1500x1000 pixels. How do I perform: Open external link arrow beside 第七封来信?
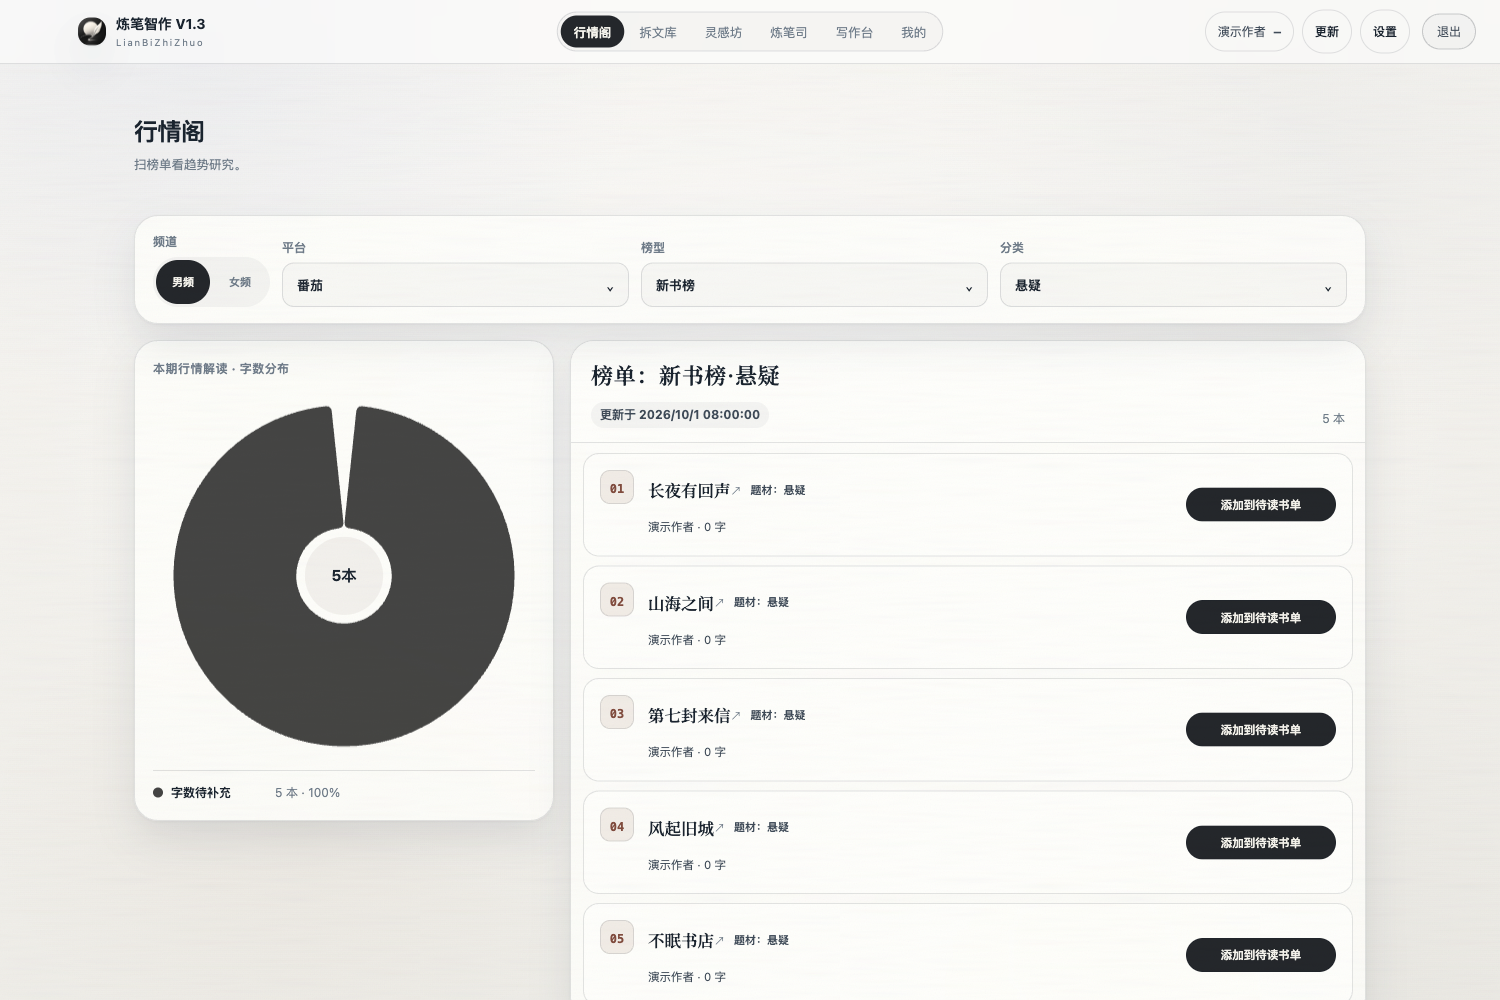(736, 715)
